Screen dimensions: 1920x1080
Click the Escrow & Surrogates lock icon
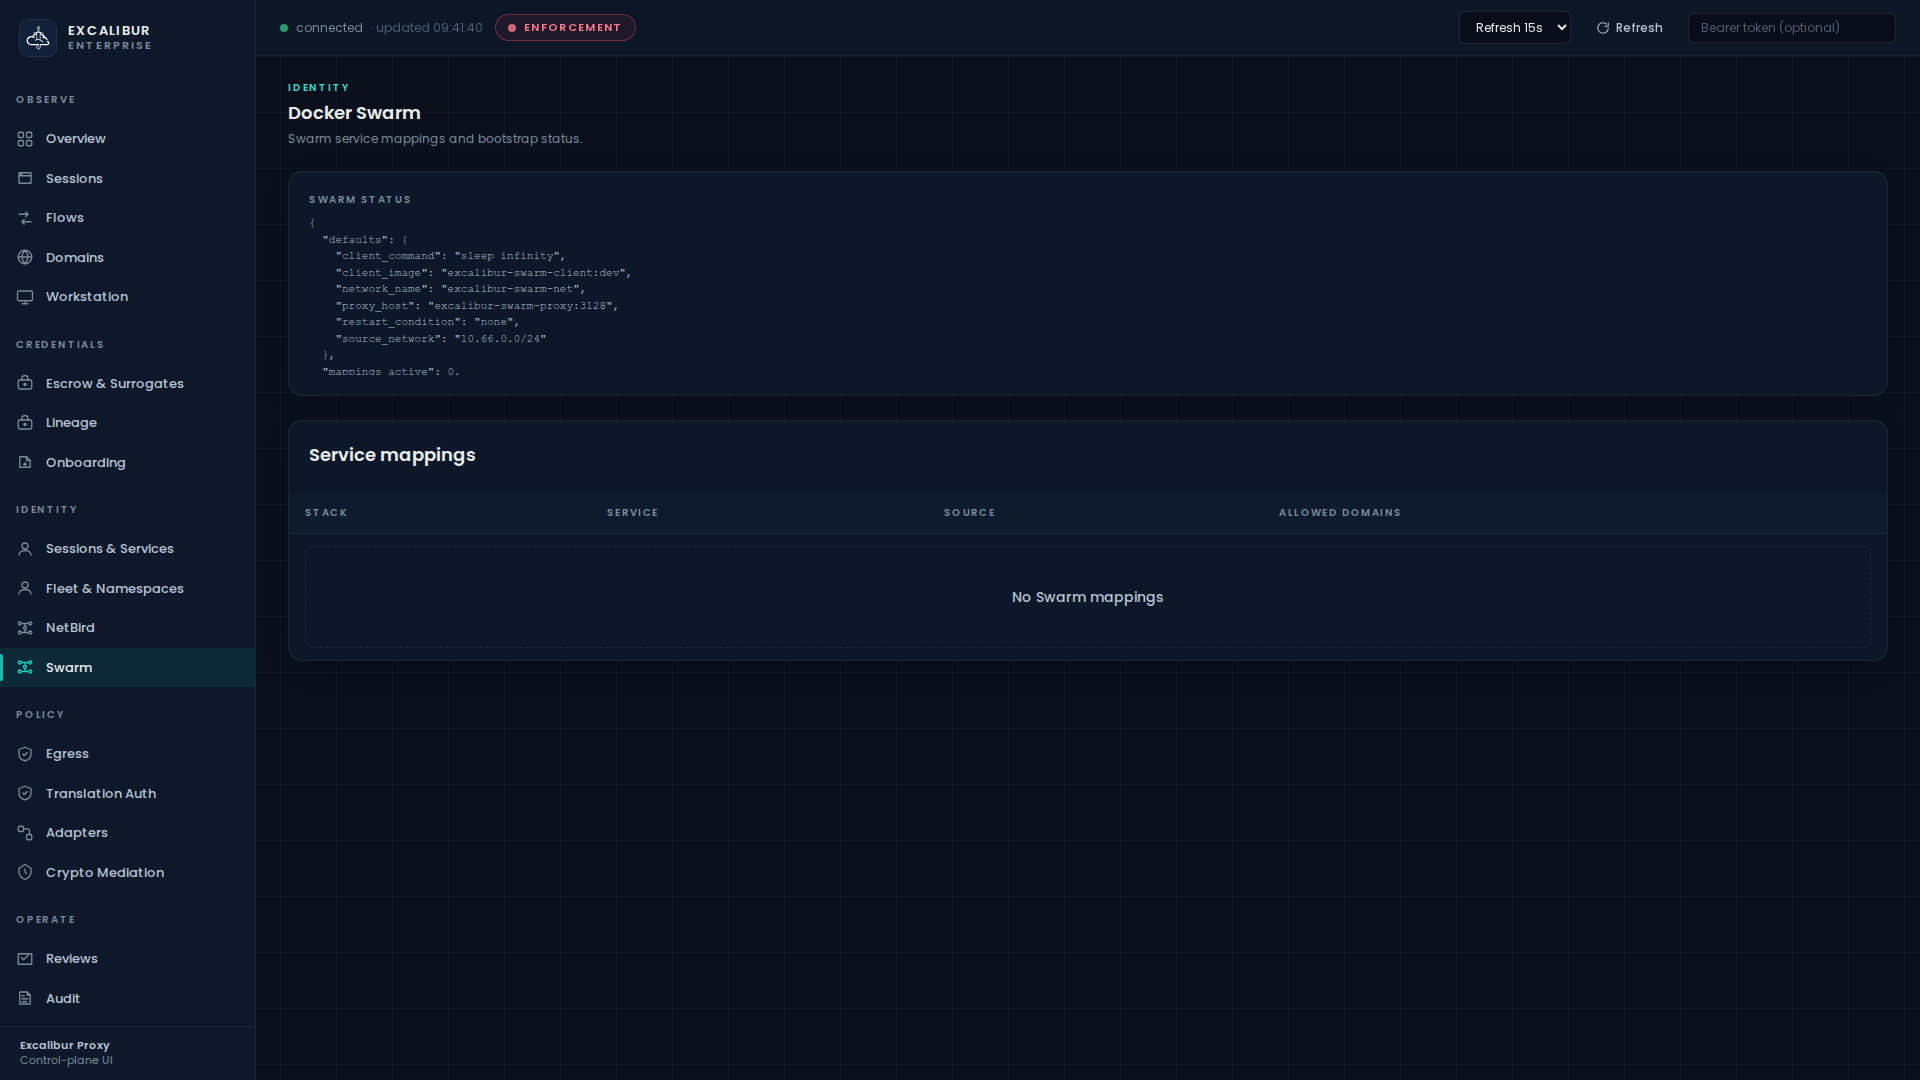tap(25, 384)
